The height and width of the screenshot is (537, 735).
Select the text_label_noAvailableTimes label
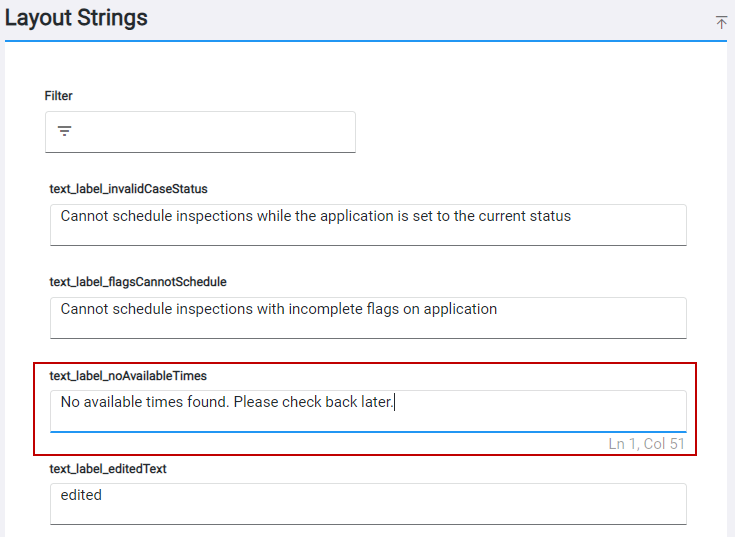pyautogui.click(x=128, y=375)
